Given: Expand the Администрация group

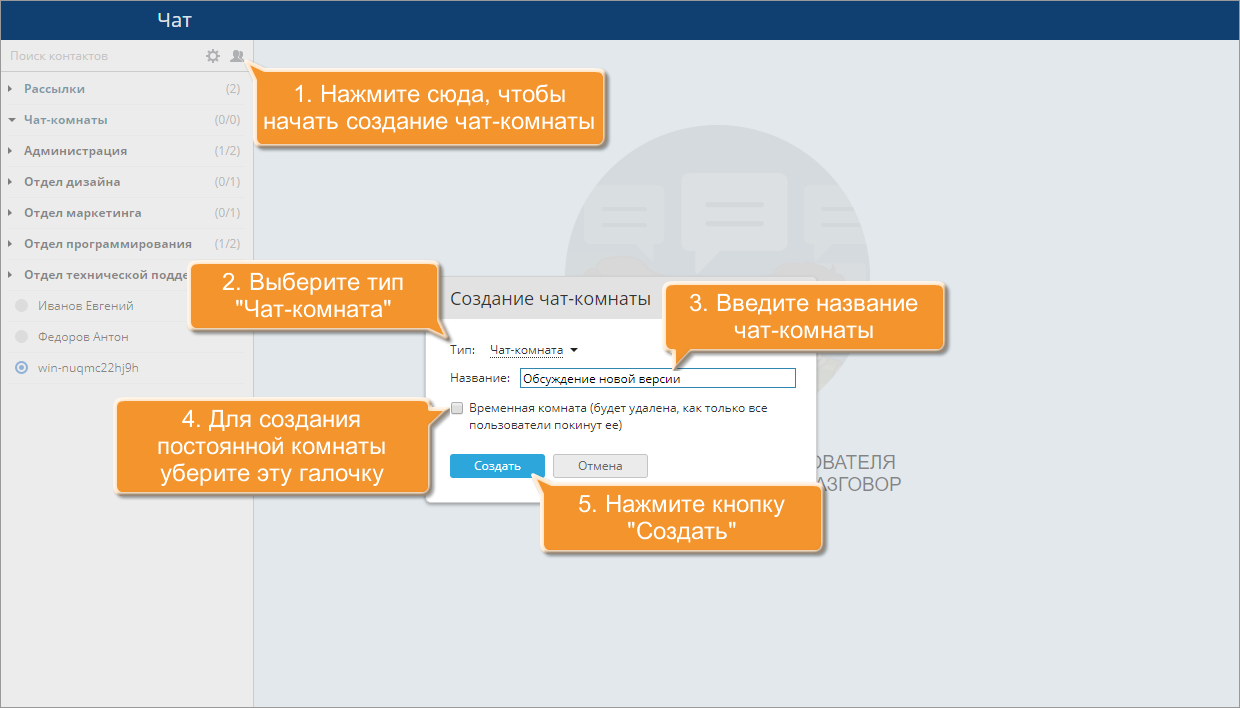Looking at the screenshot, I should coord(75,151).
